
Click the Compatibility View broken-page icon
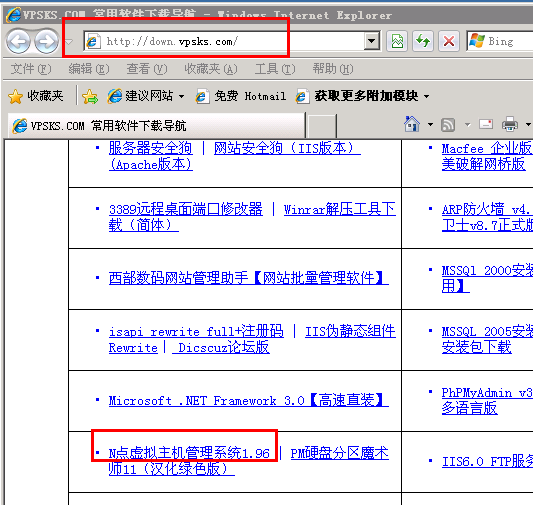pyautogui.click(x=397, y=41)
